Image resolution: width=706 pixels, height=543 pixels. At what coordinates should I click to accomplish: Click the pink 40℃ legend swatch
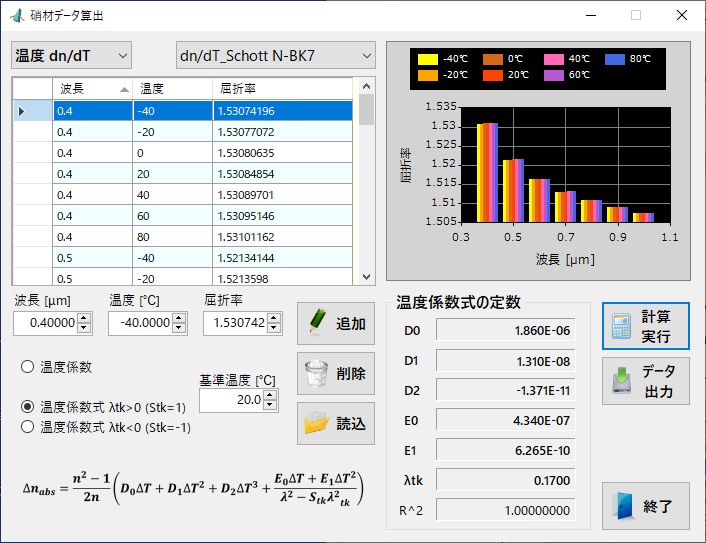click(x=554, y=59)
